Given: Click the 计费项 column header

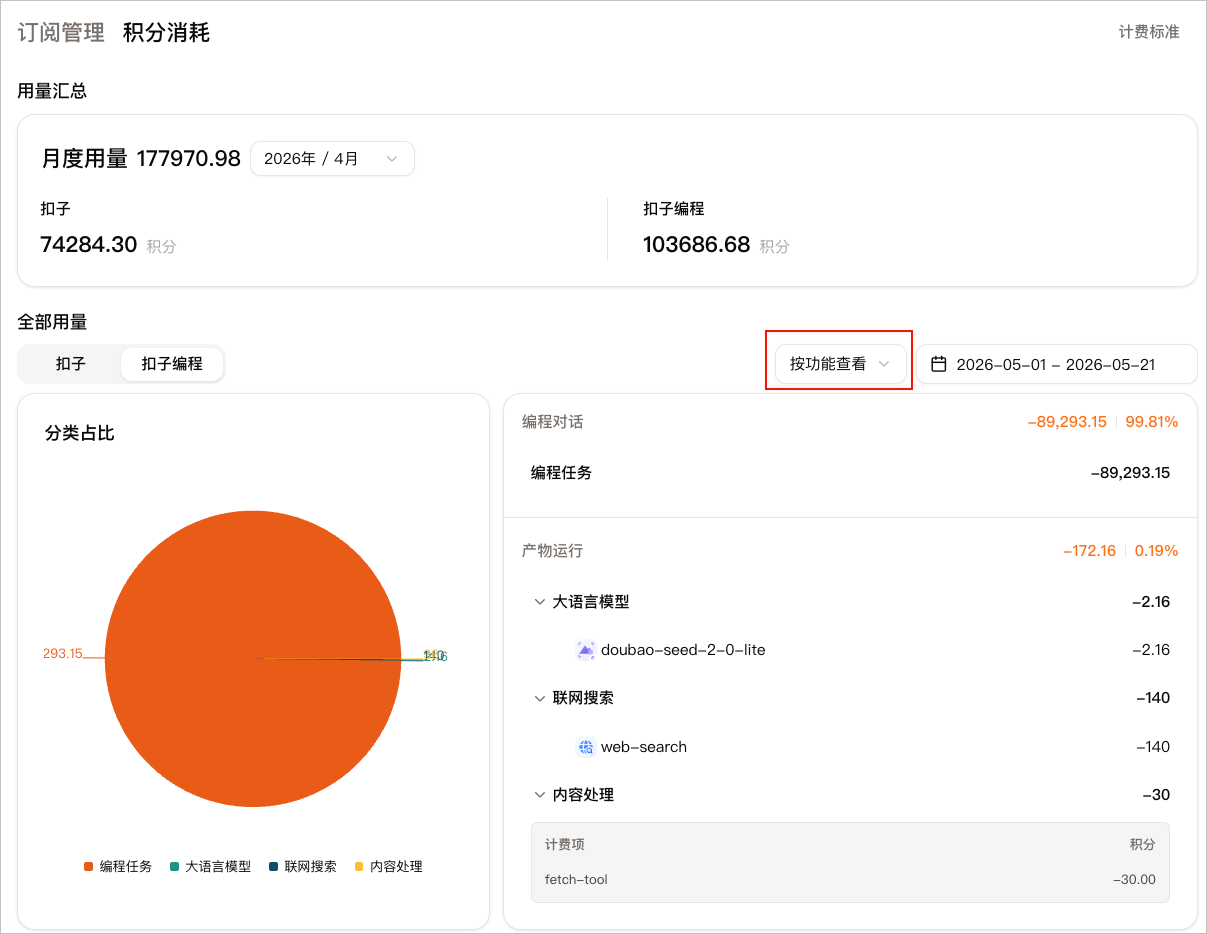Looking at the screenshot, I should [565, 845].
